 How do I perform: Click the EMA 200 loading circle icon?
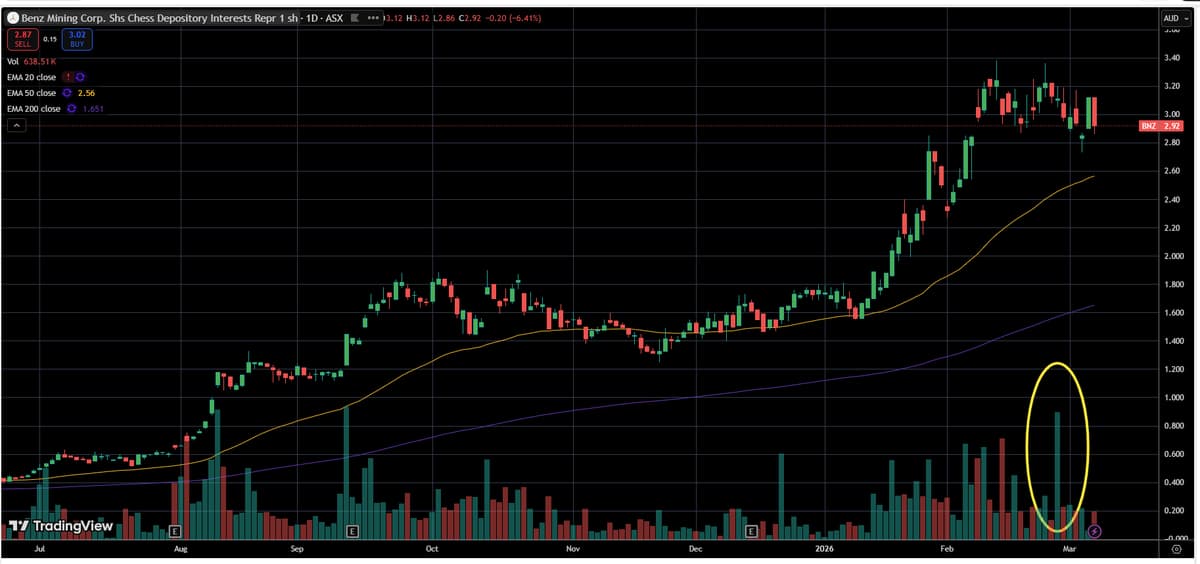(72, 109)
